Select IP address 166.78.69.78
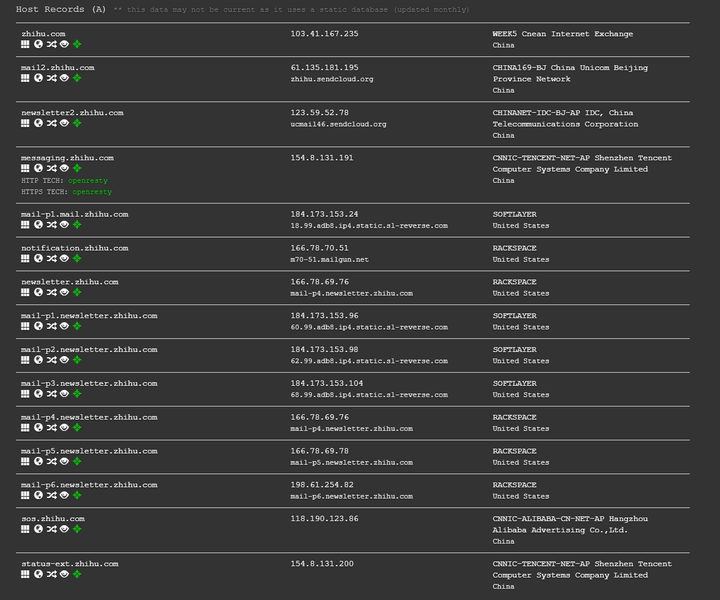 click(319, 451)
